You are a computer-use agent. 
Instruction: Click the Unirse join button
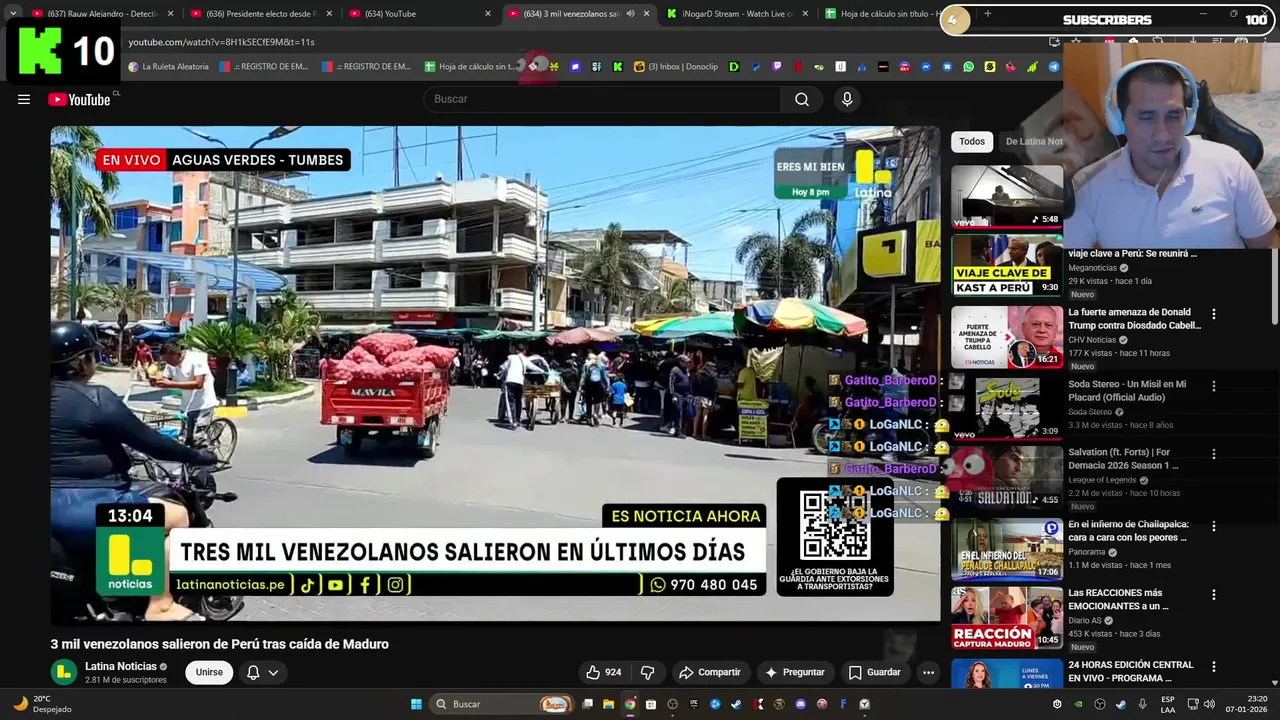point(209,672)
